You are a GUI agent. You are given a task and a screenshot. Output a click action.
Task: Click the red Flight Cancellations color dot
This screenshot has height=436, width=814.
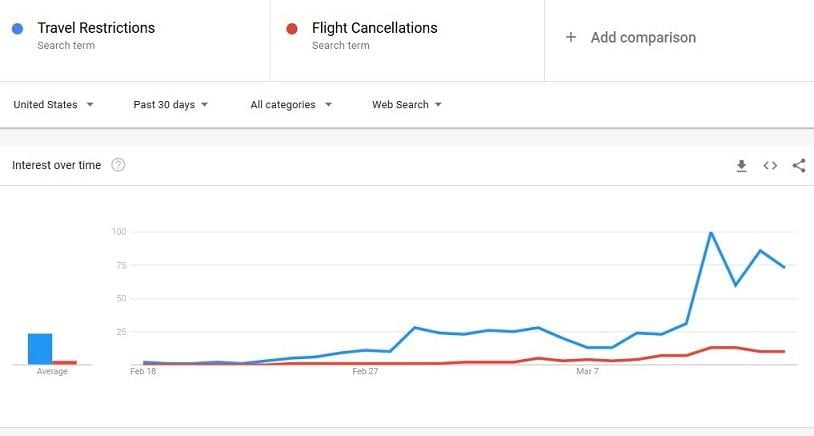click(292, 28)
